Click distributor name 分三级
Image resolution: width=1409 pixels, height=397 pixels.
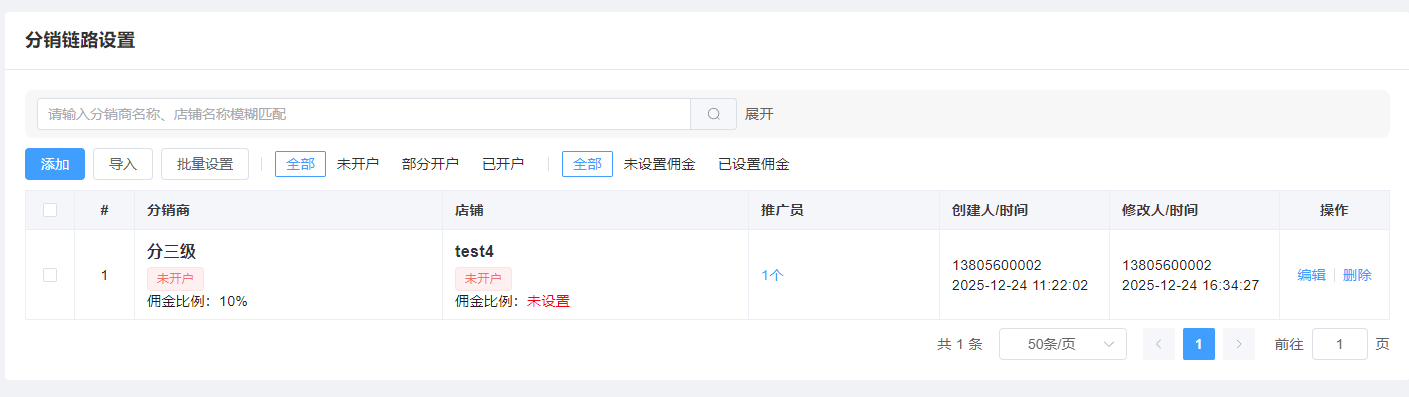coord(171,251)
